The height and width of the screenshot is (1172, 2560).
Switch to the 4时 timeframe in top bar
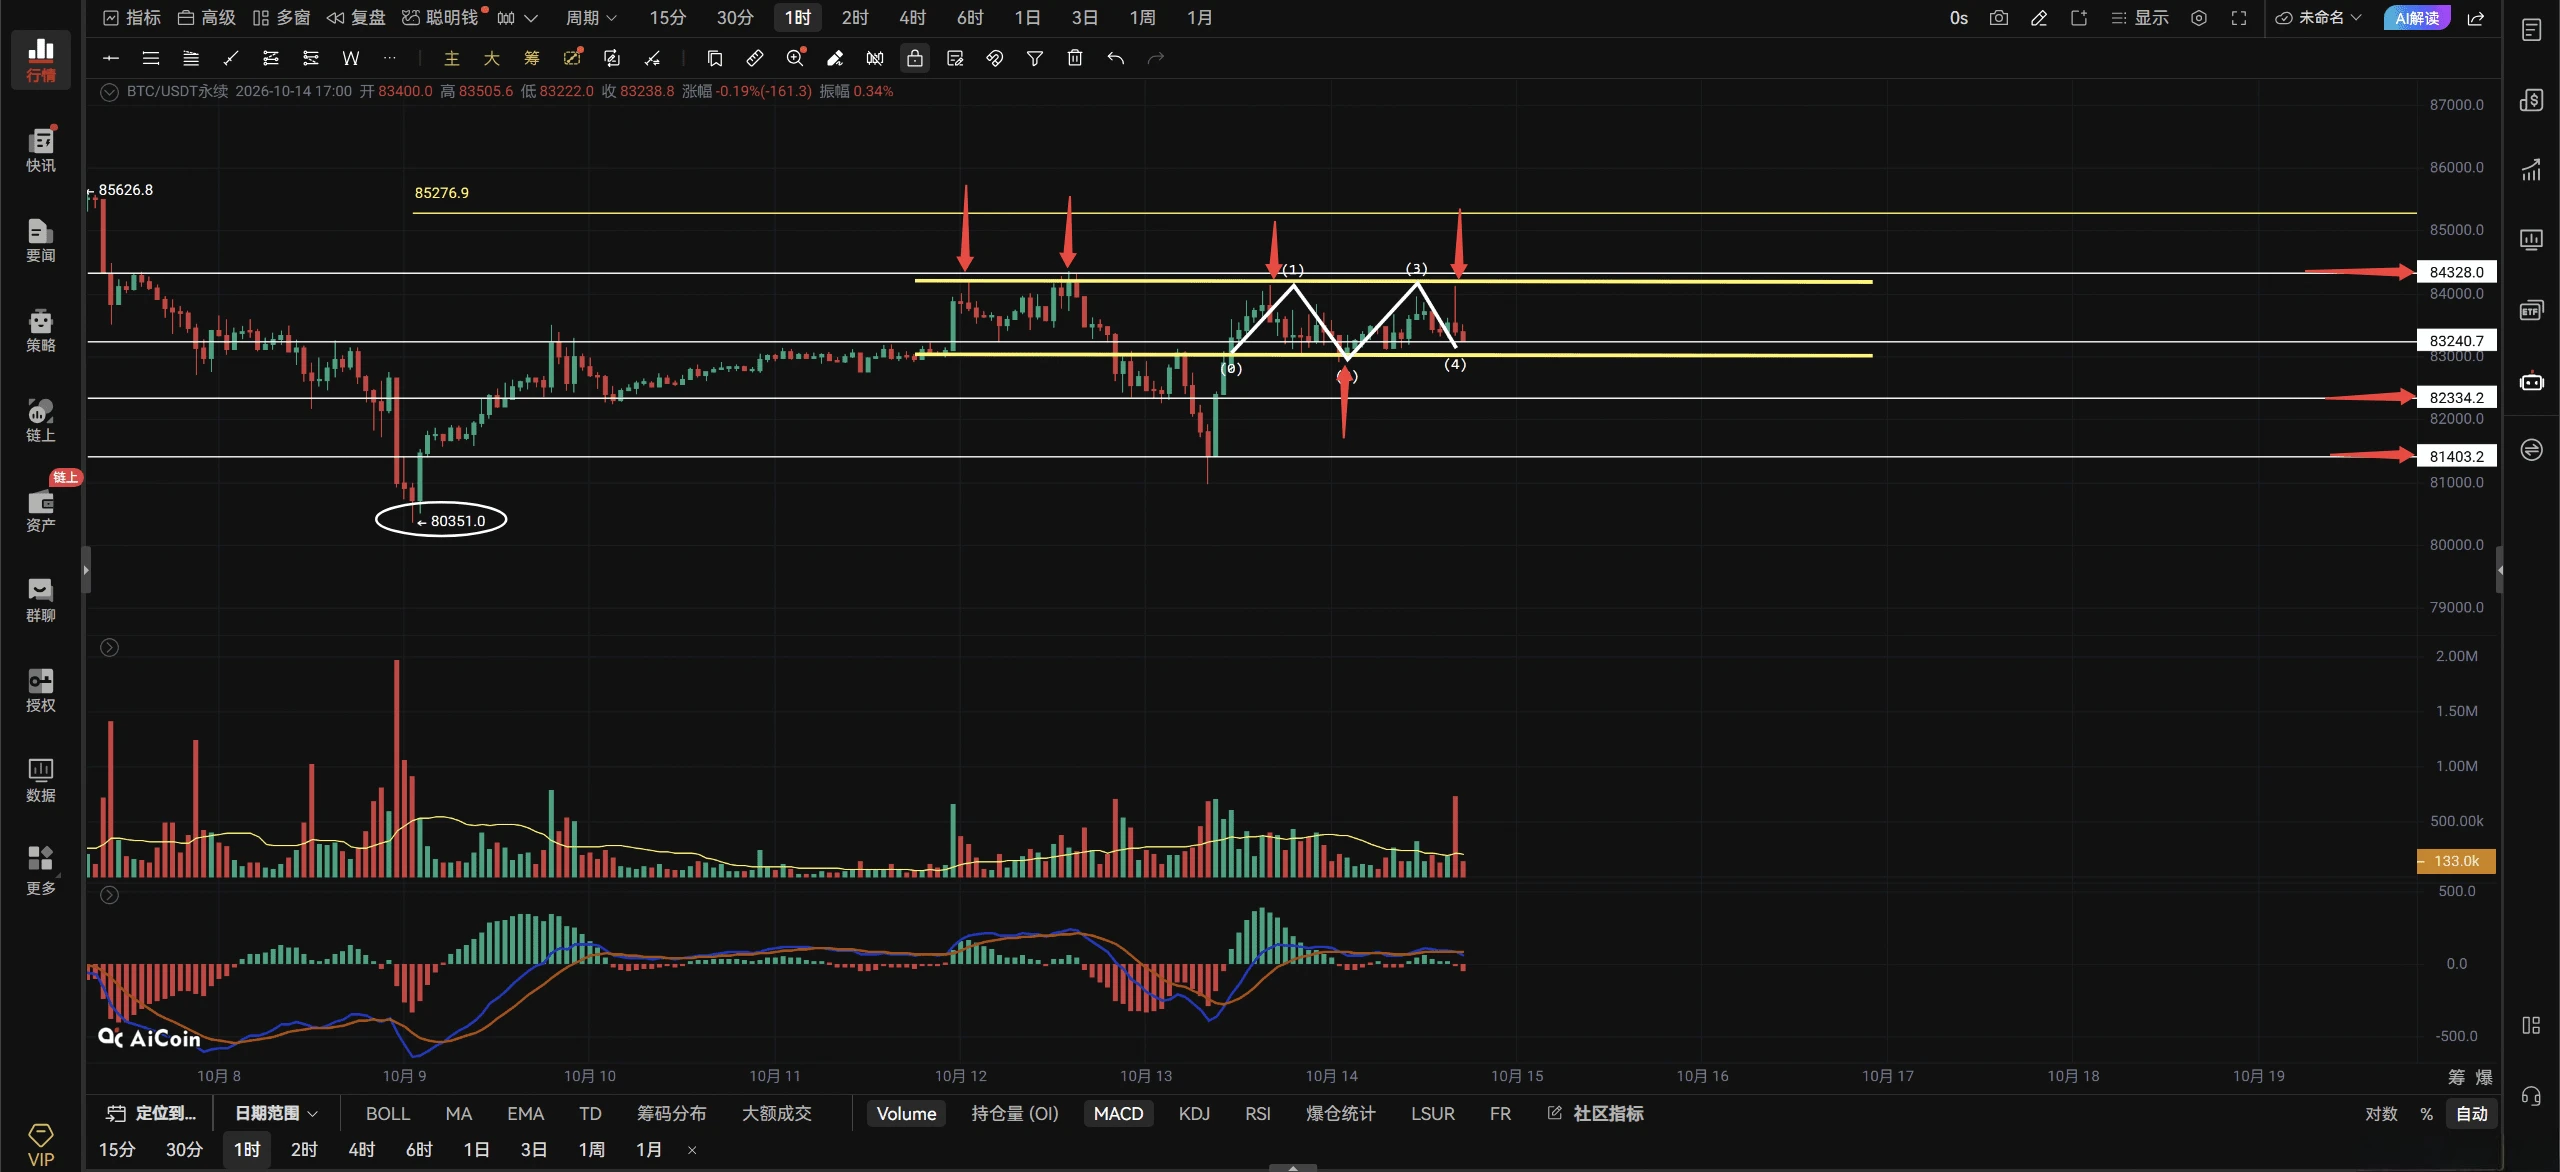[912, 18]
